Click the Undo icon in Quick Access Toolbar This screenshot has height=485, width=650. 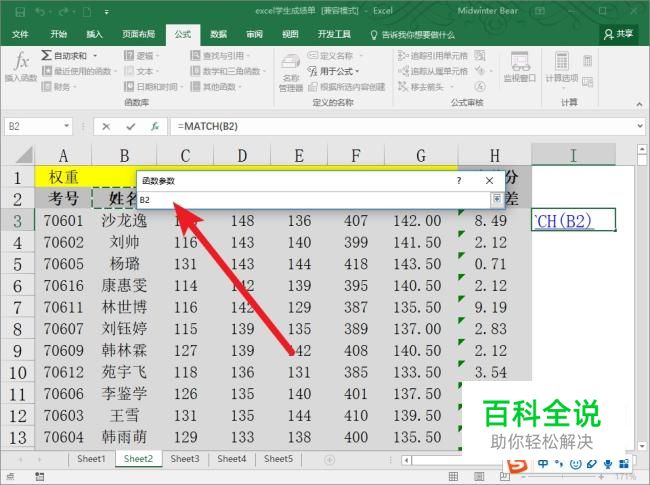40,12
